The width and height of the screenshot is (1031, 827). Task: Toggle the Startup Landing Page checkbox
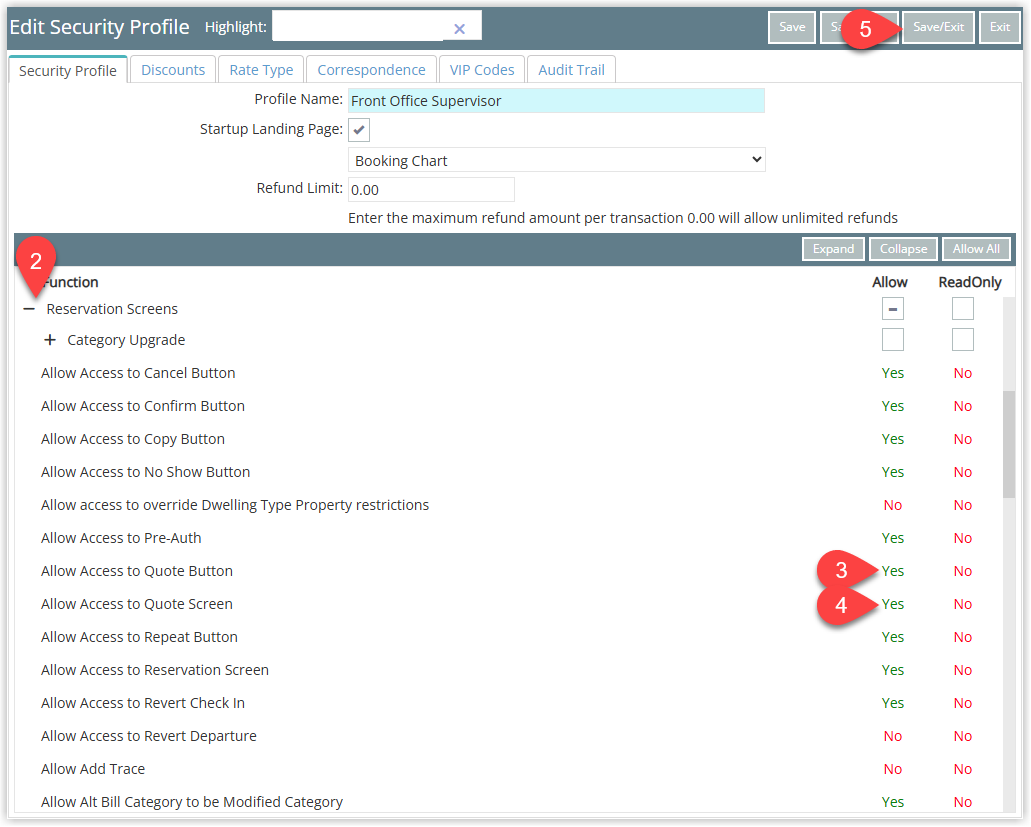(x=359, y=130)
